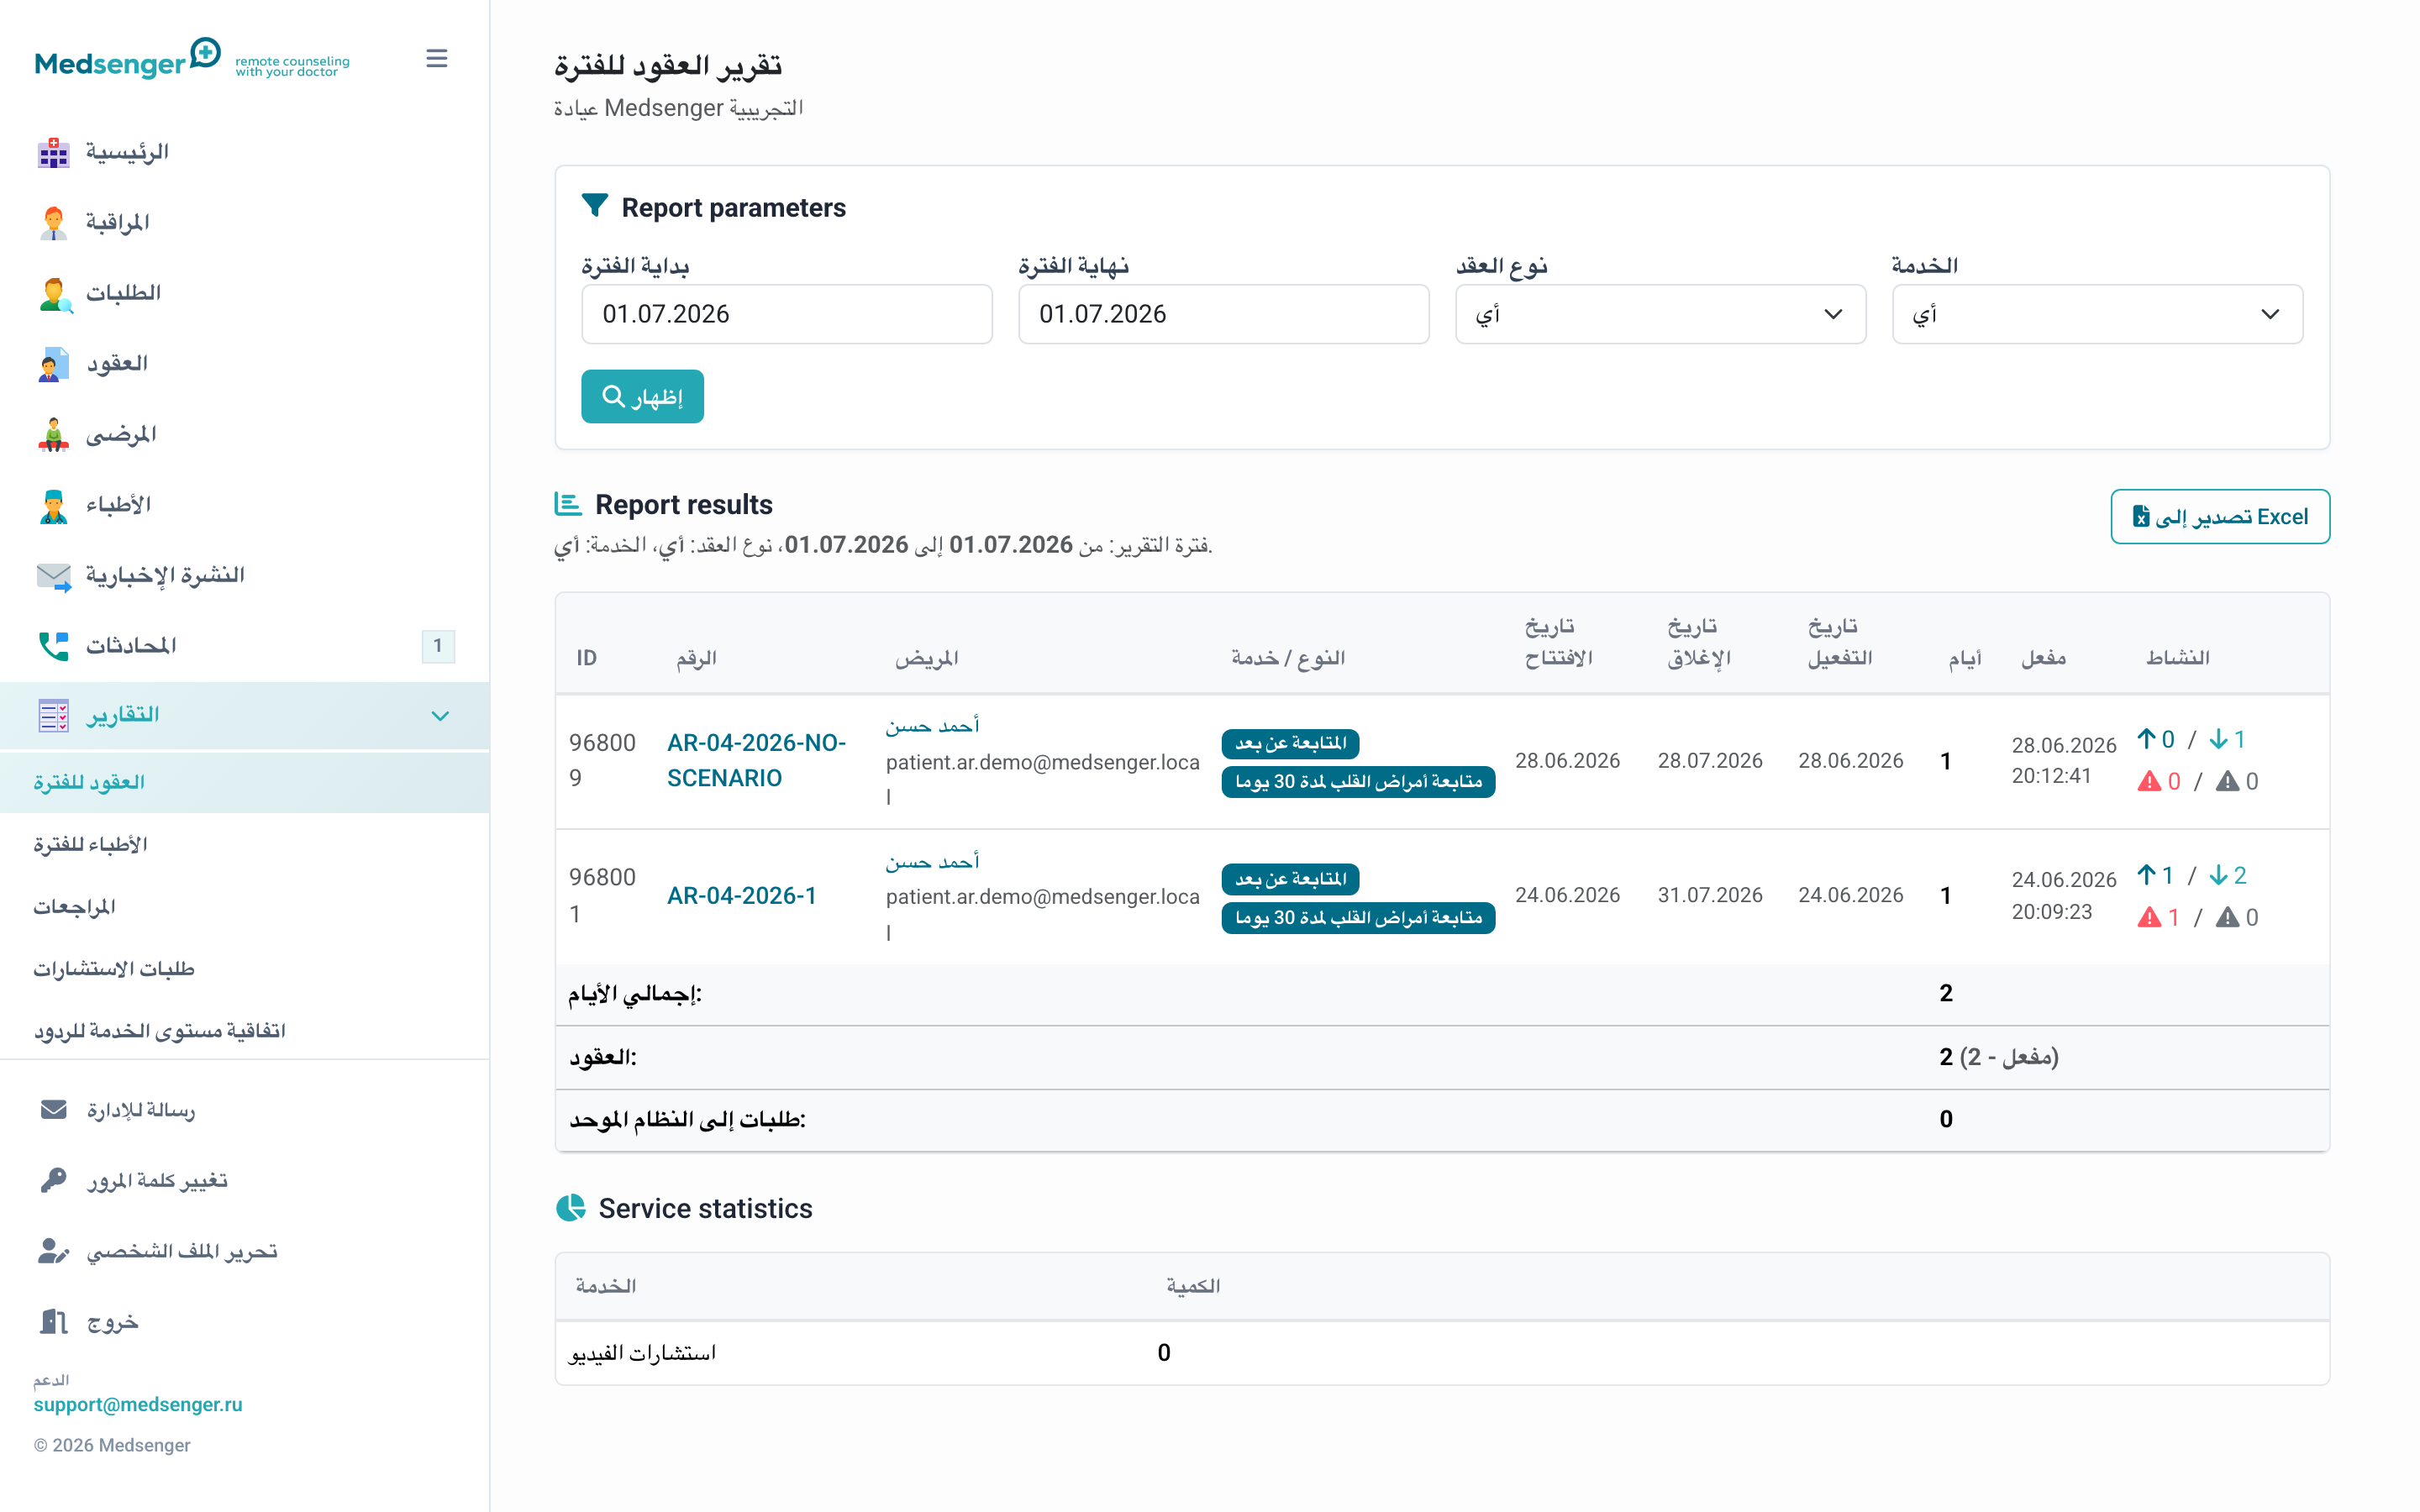
Task: Click the key icon beside تغيير كلمة المرور
Action: [x=54, y=1180]
